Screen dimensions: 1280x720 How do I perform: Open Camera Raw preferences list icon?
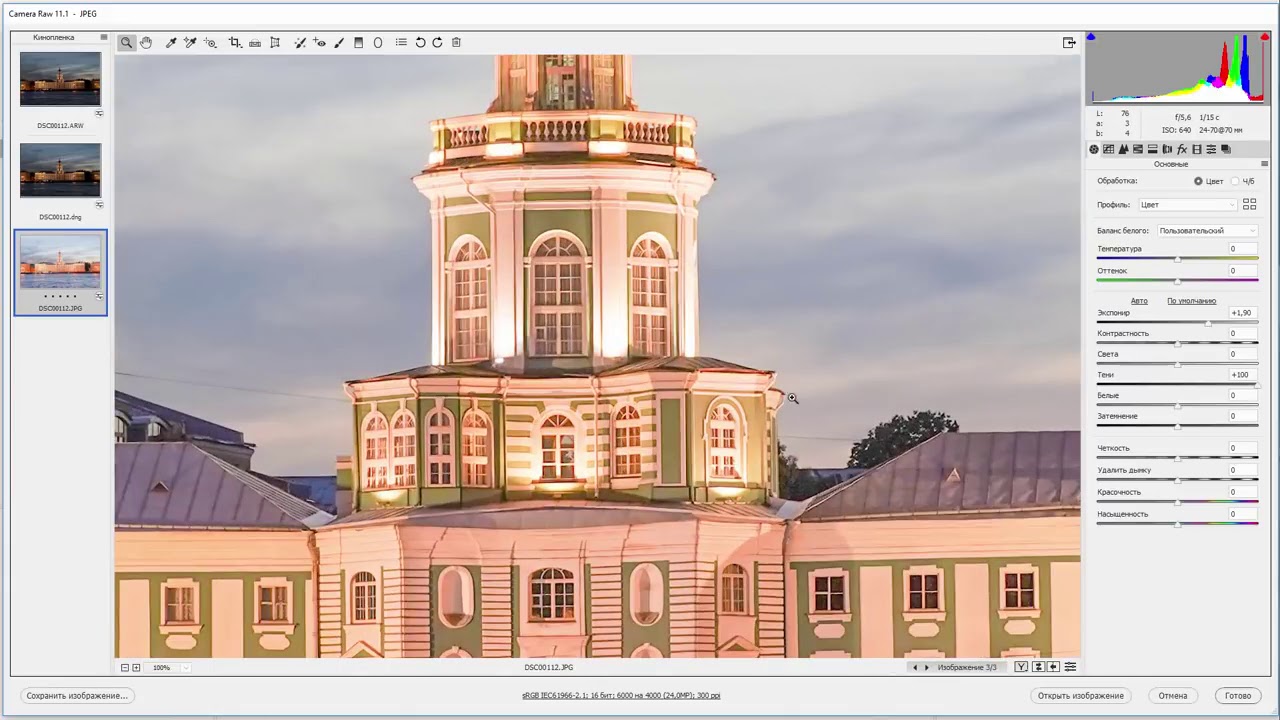(x=401, y=43)
